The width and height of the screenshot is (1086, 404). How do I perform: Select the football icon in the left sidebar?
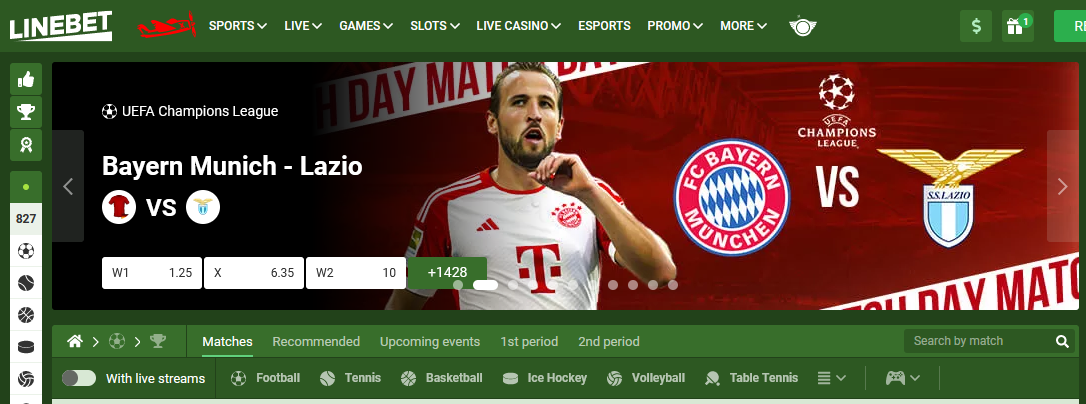(26, 251)
